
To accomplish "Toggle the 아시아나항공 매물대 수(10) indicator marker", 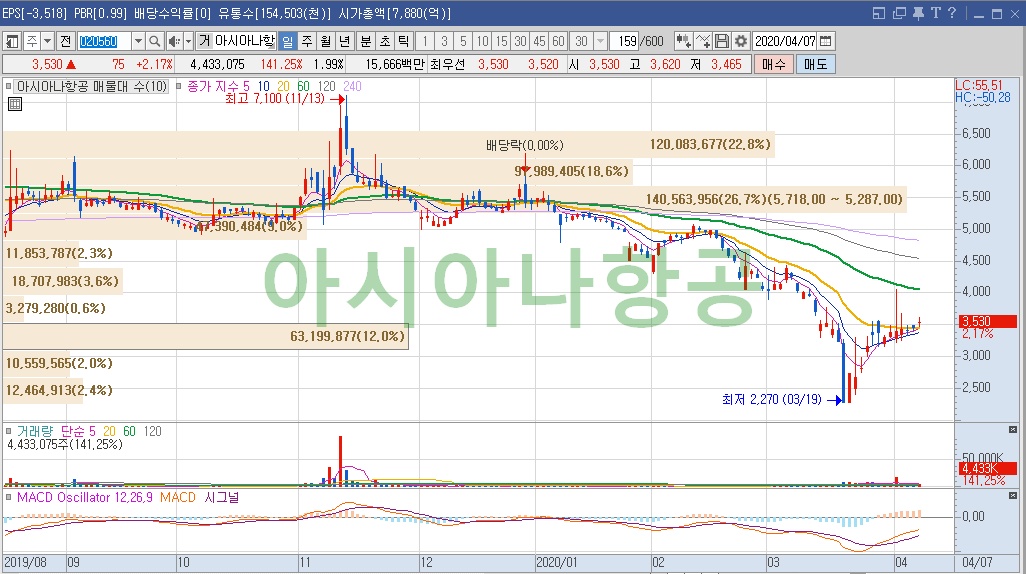I will coord(9,86).
